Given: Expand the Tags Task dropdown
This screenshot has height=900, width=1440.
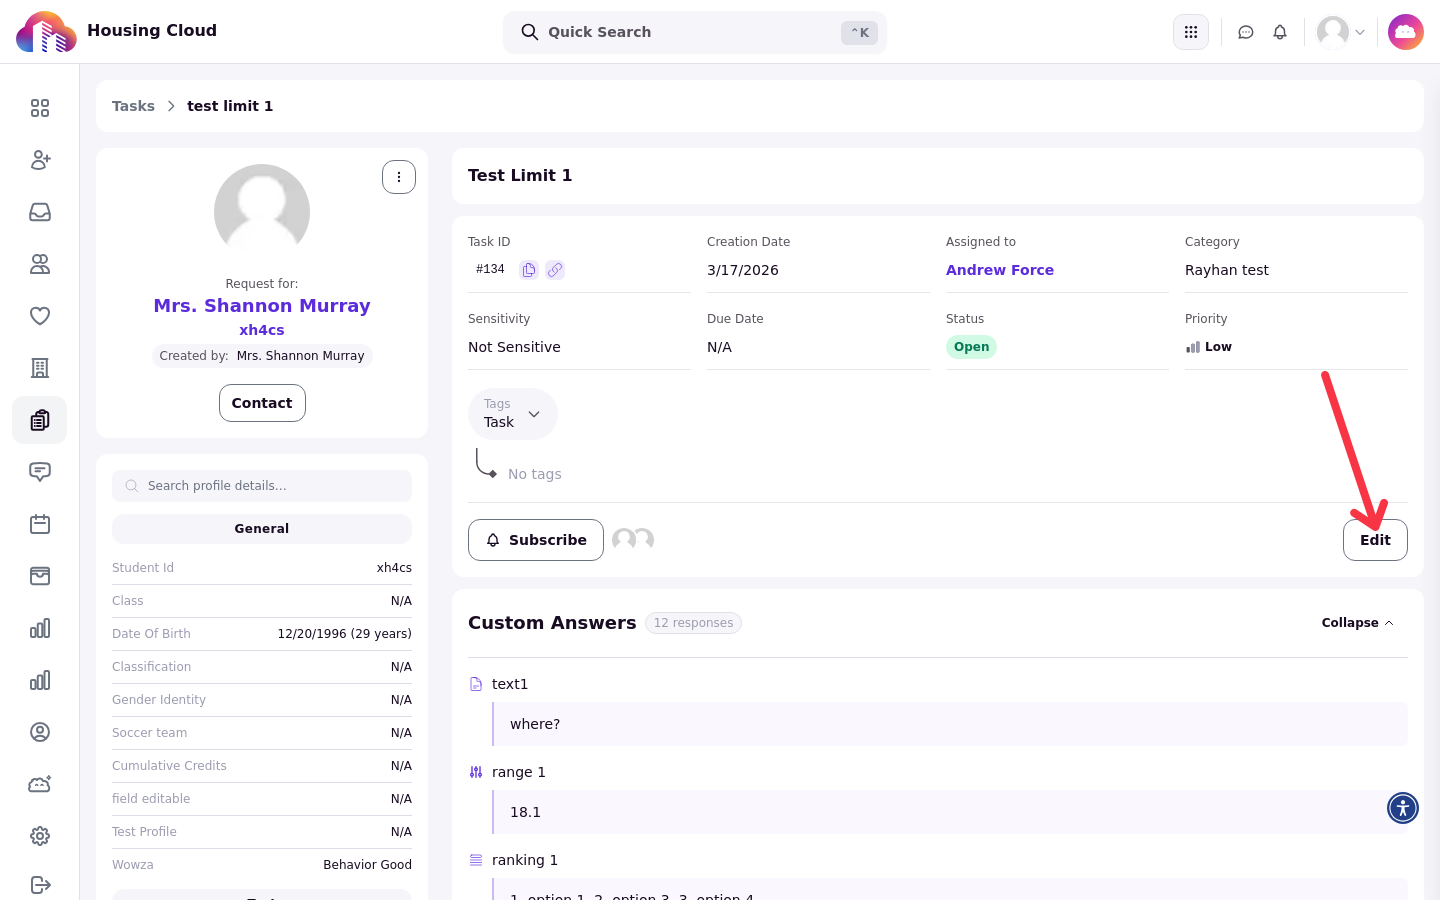Looking at the screenshot, I should [x=513, y=414].
